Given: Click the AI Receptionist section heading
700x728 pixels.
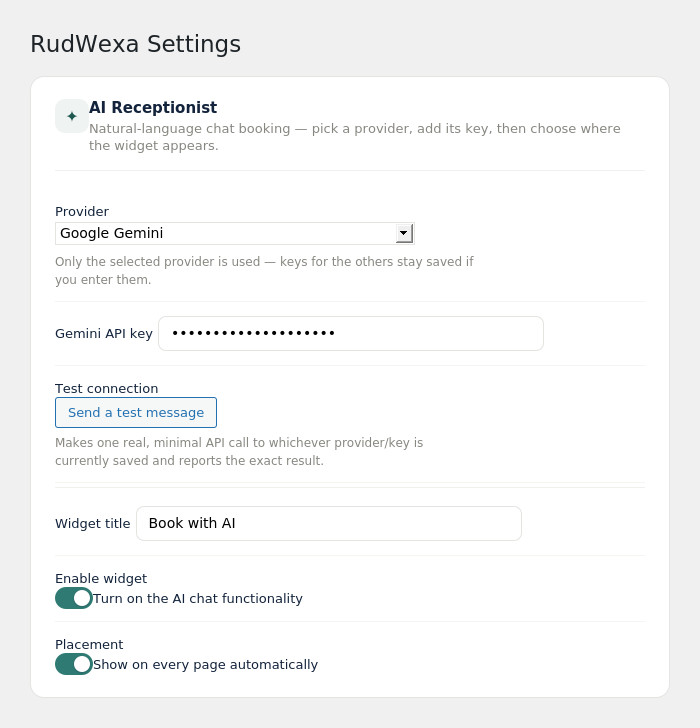Looking at the screenshot, I should click(x=153, y=107).
